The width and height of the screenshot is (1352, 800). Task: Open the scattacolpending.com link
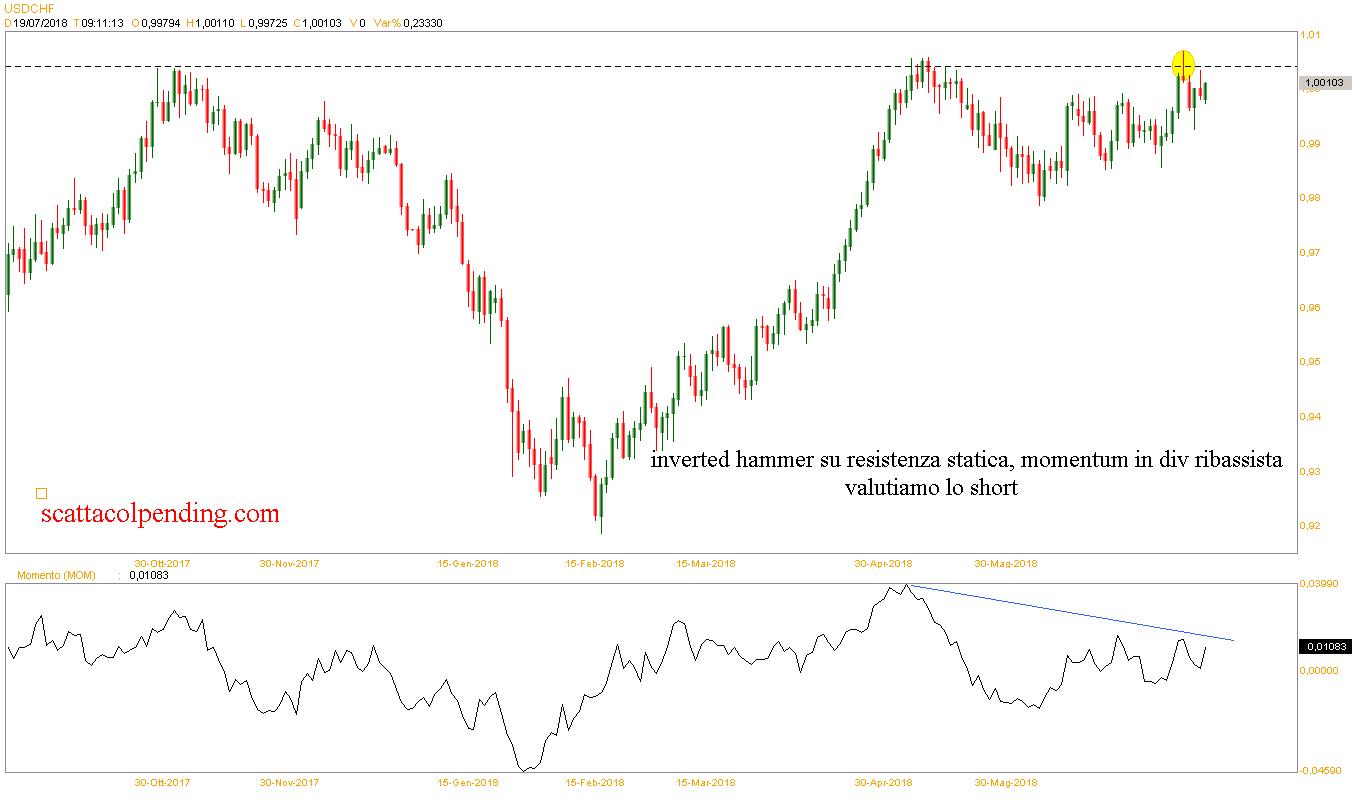[x=160, y=514]
